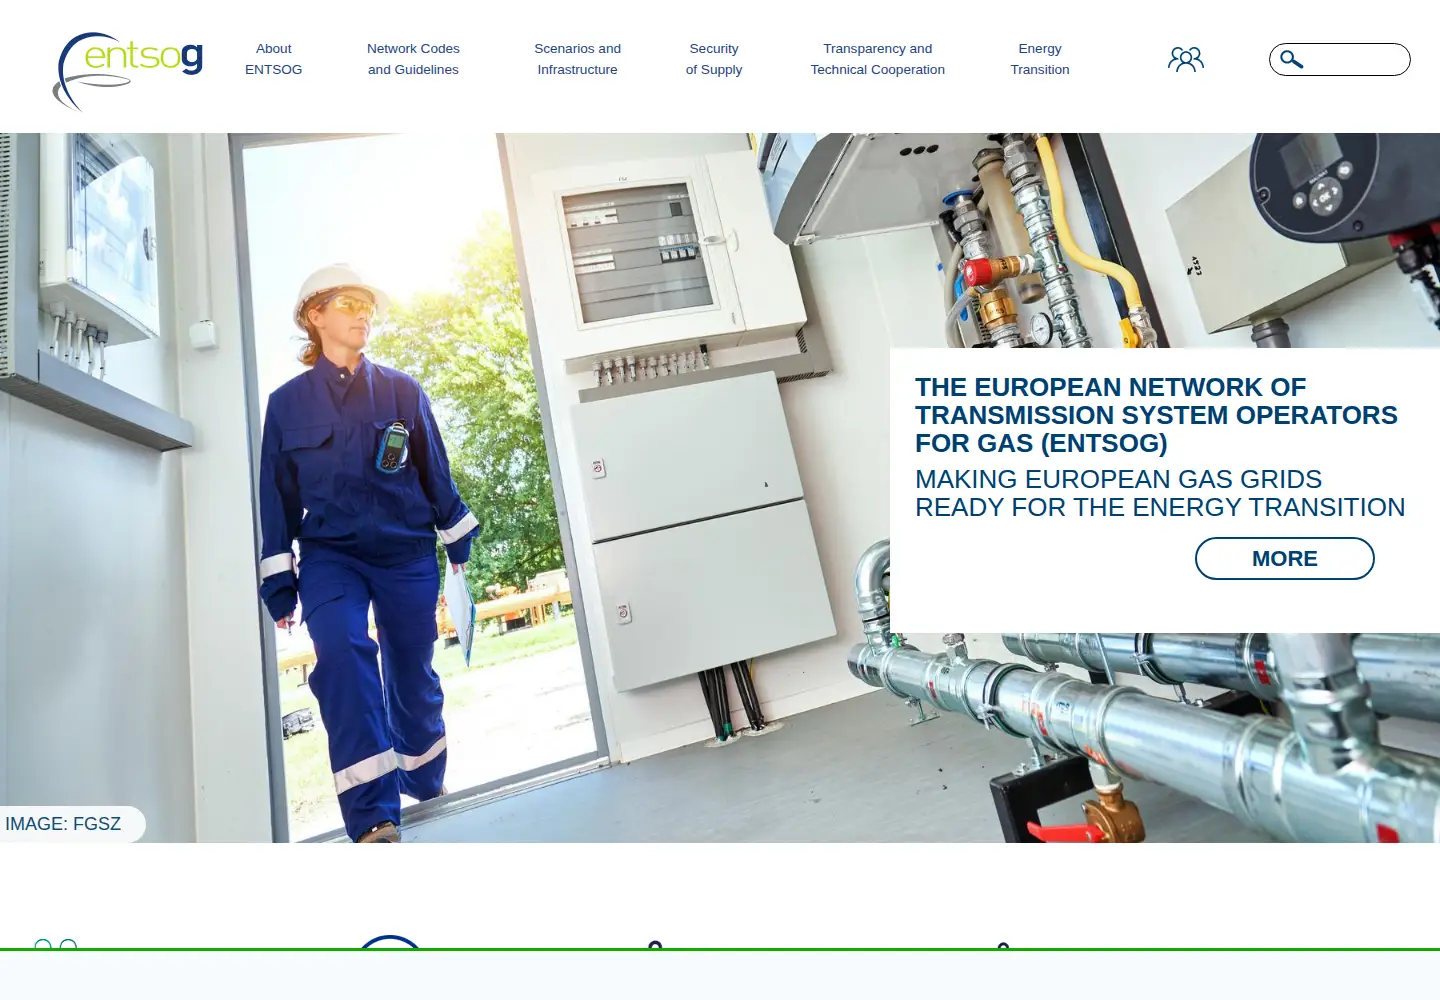The image size is (1440, 1000).
Task: Open the Energy Transition menu
Action: pyautogui.click(x=1040, y=59)
